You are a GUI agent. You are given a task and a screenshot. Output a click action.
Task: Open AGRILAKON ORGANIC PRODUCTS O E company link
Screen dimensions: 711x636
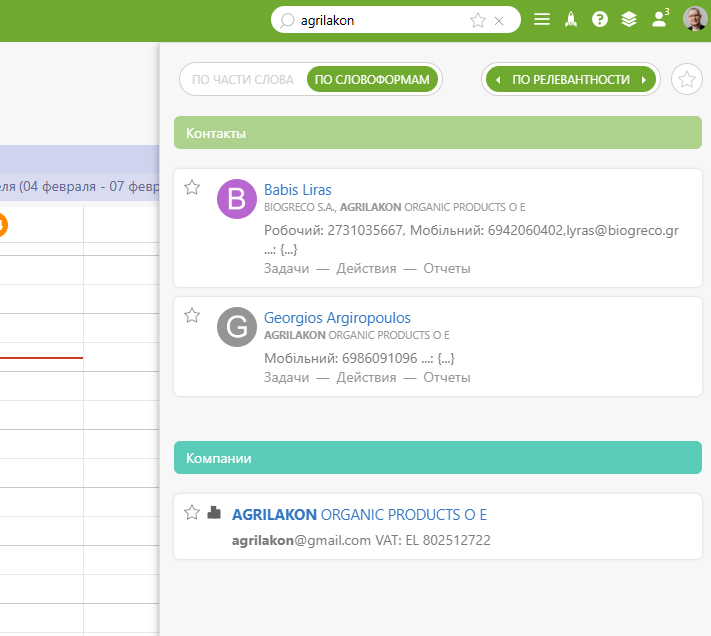click(x=360, y=515)
